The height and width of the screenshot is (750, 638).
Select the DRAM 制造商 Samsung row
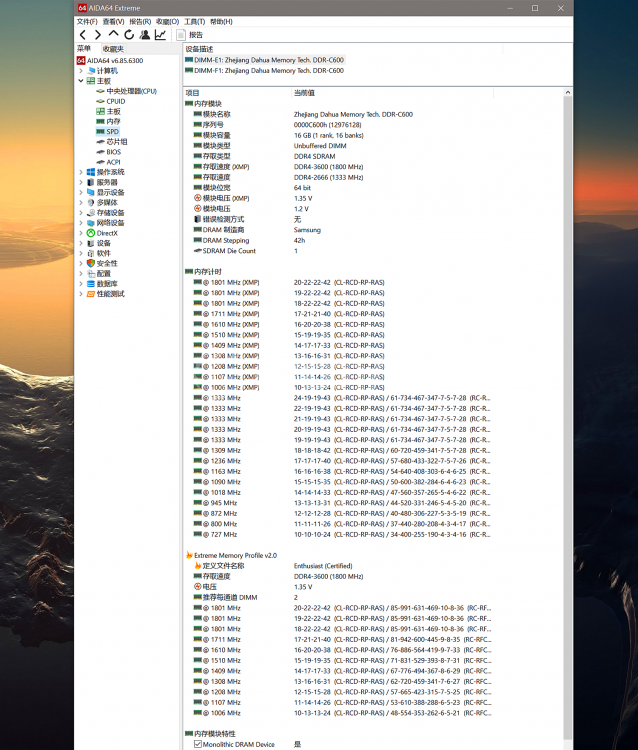338,230
